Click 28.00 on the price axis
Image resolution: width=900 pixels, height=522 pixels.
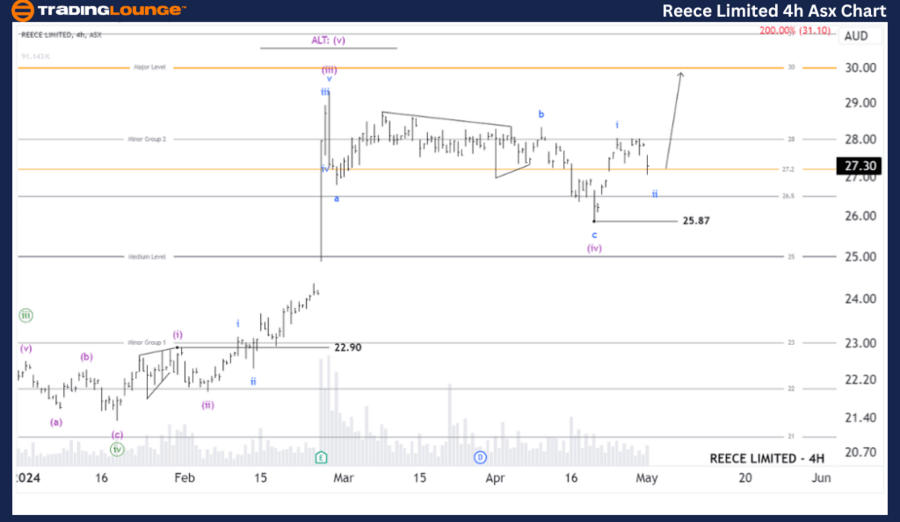tap(860, 140)
